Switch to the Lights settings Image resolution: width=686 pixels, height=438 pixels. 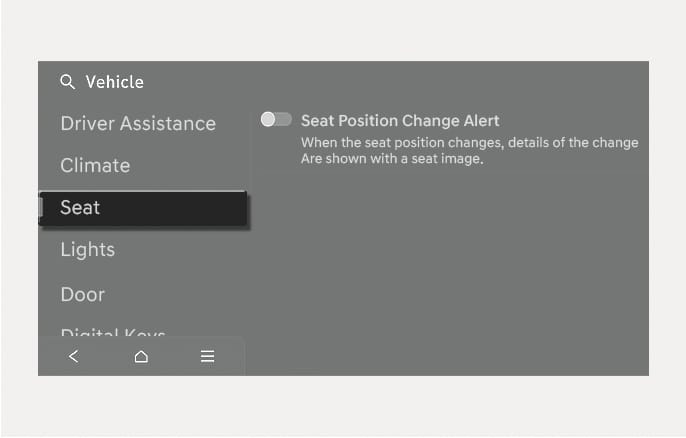88,250
